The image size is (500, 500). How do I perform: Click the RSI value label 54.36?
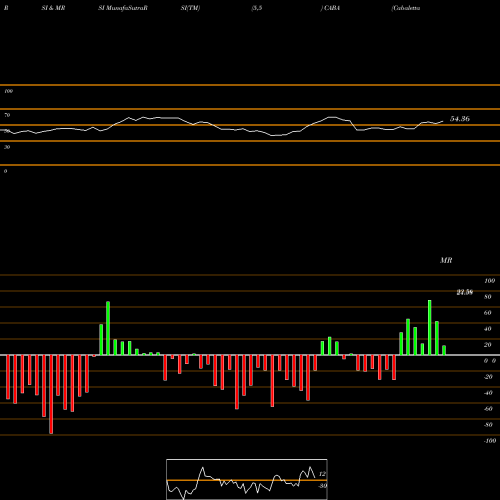point(460,119)
